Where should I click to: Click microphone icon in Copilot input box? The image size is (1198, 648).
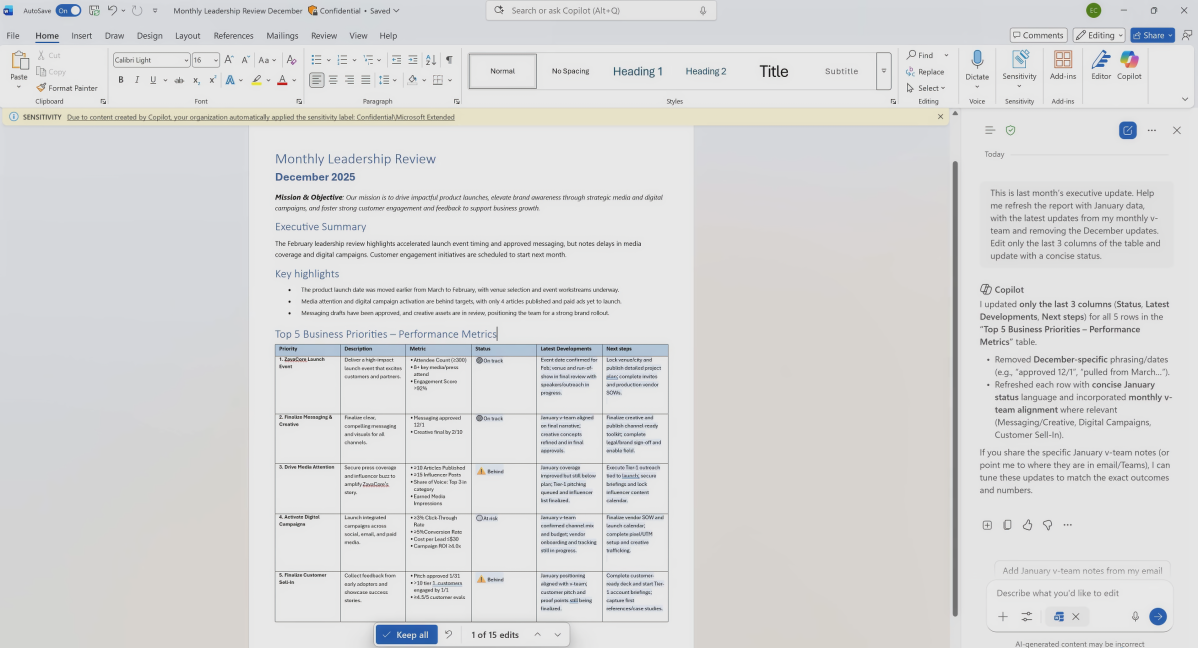(1135, 617)
